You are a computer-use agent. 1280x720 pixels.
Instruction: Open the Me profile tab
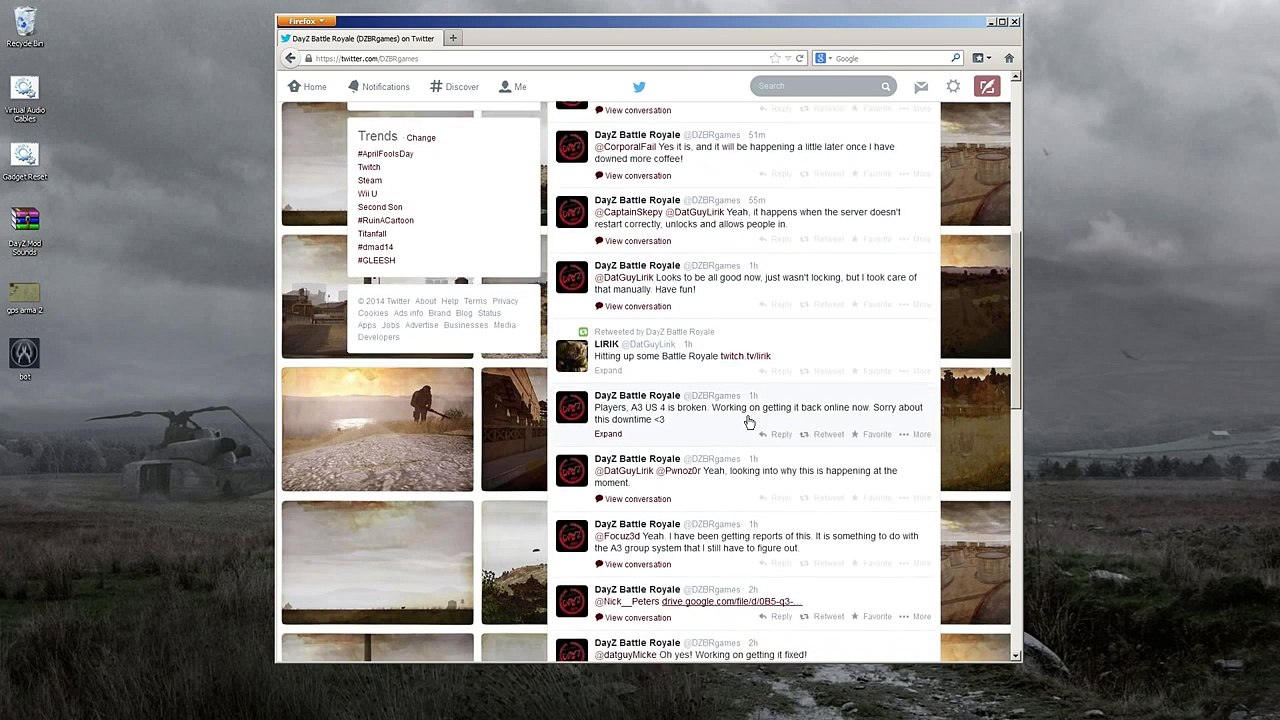tap(513, 87)
